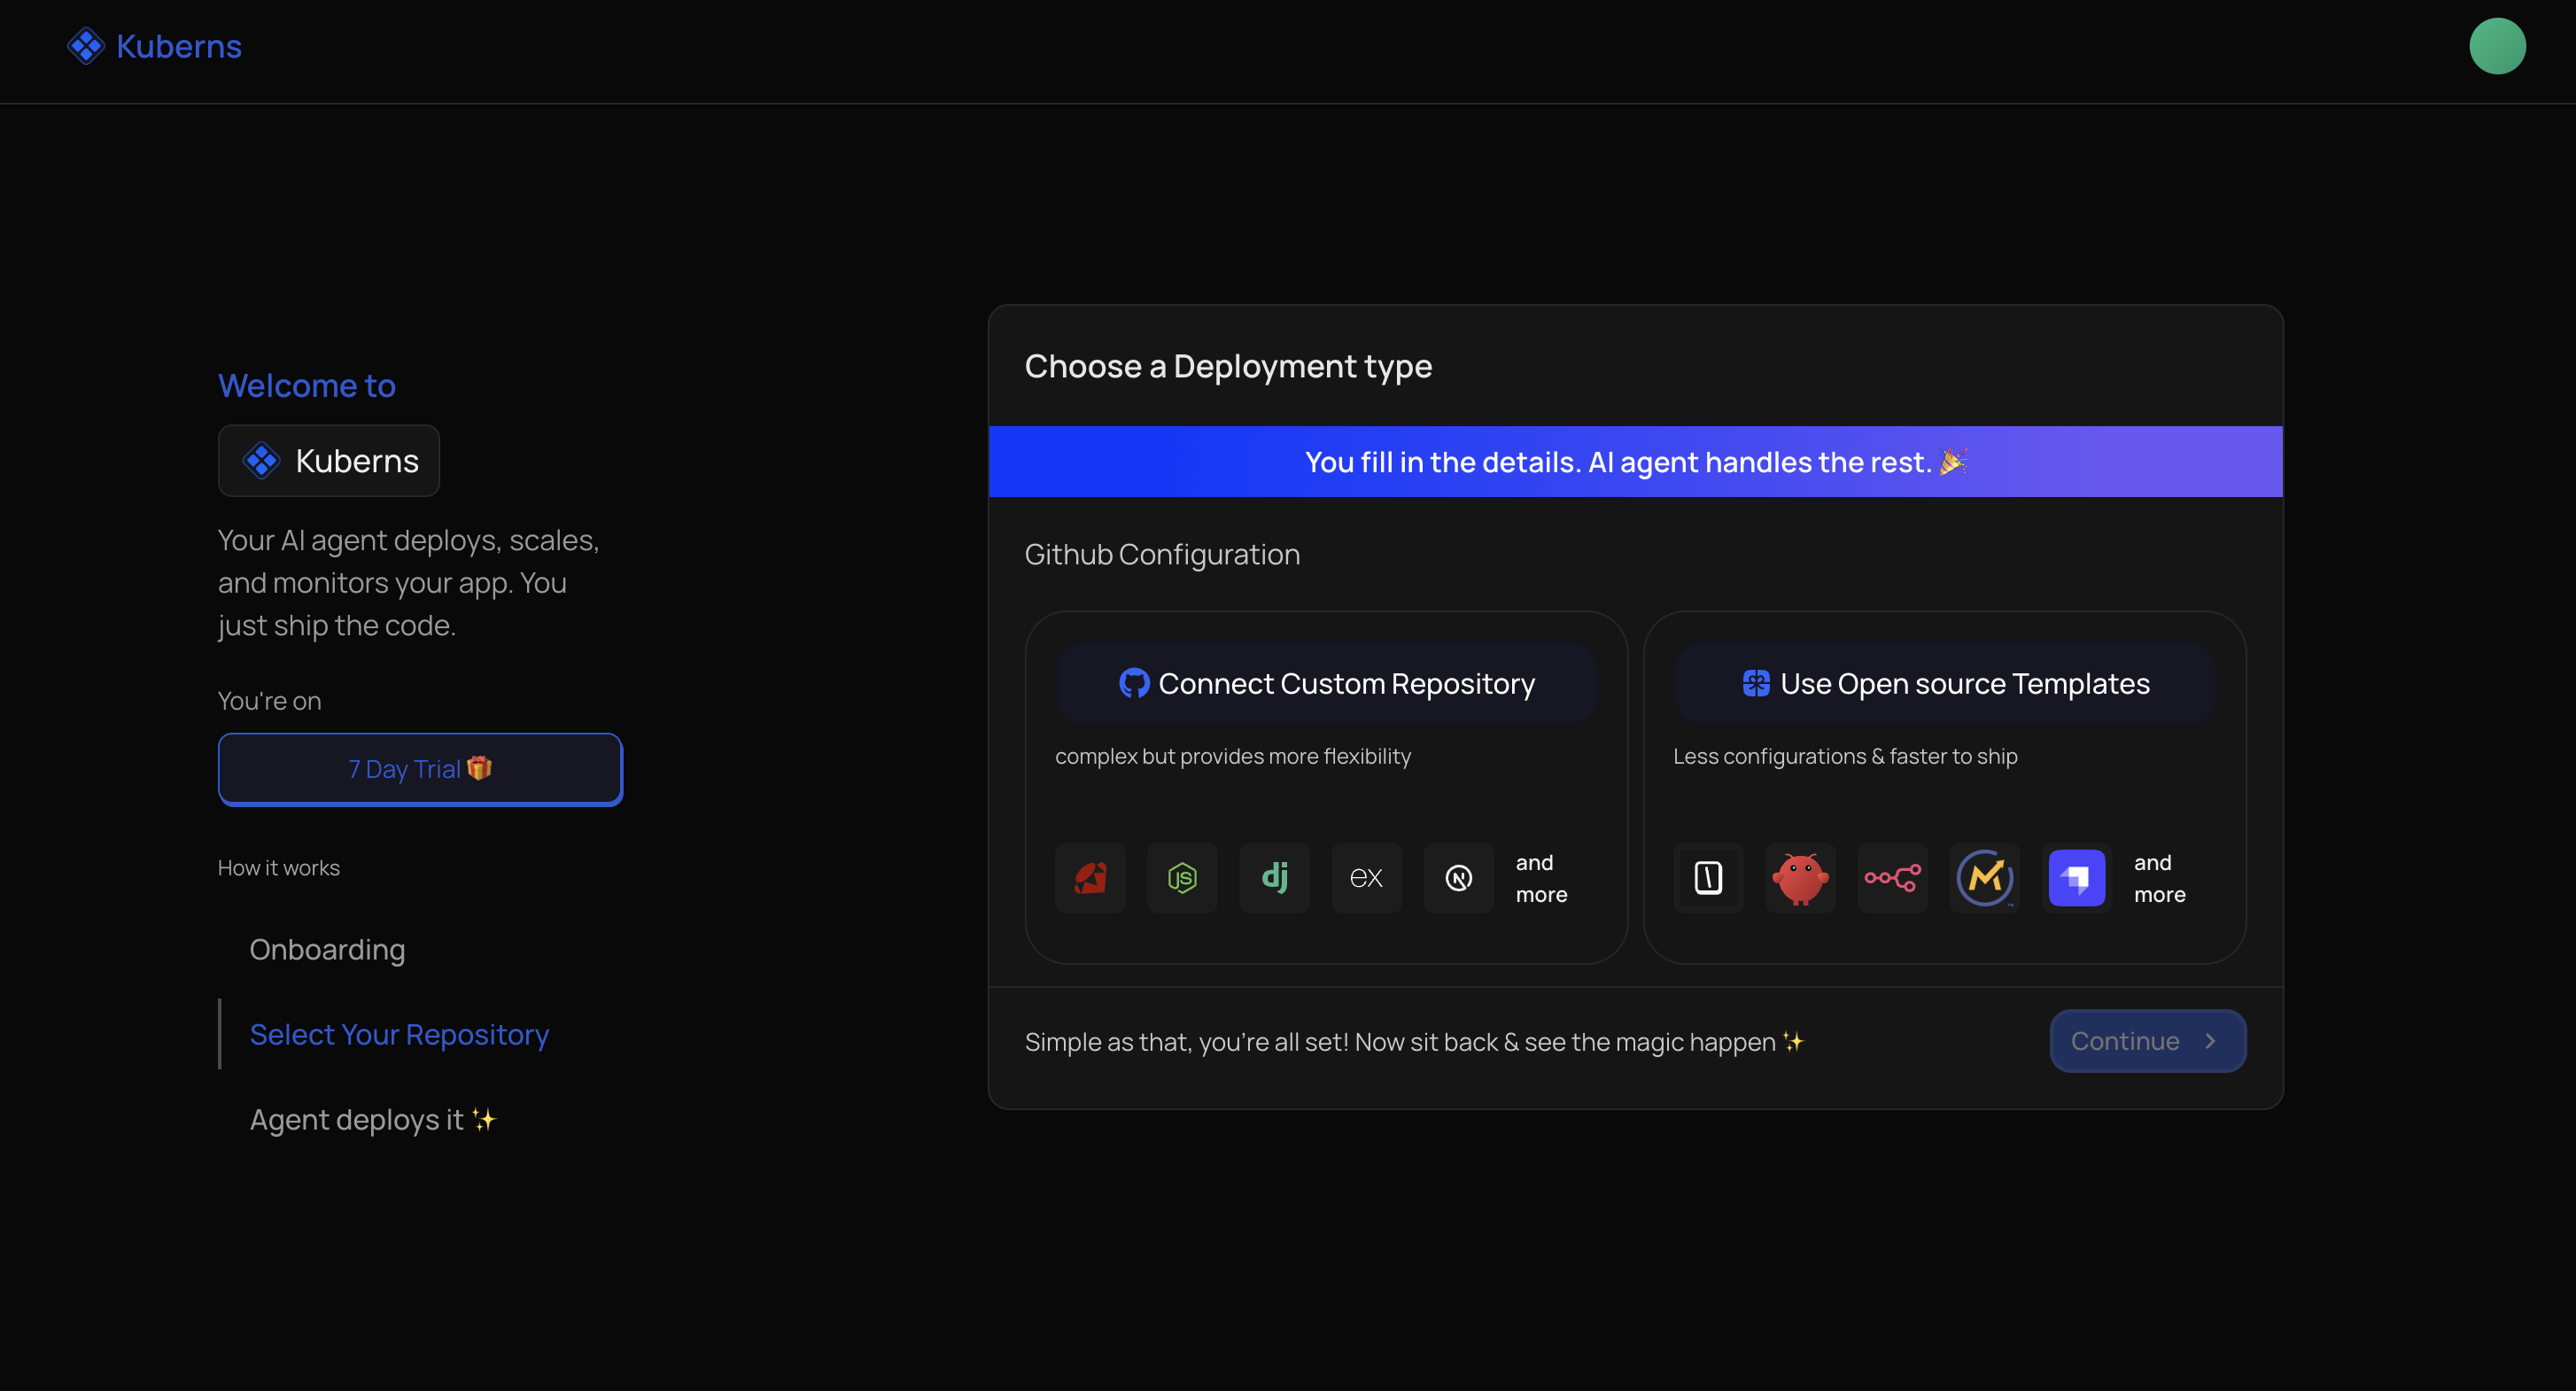Click the Node.js framework icon
The width and height of the screenshot is (2576, 1391).
pos(1182,878)
